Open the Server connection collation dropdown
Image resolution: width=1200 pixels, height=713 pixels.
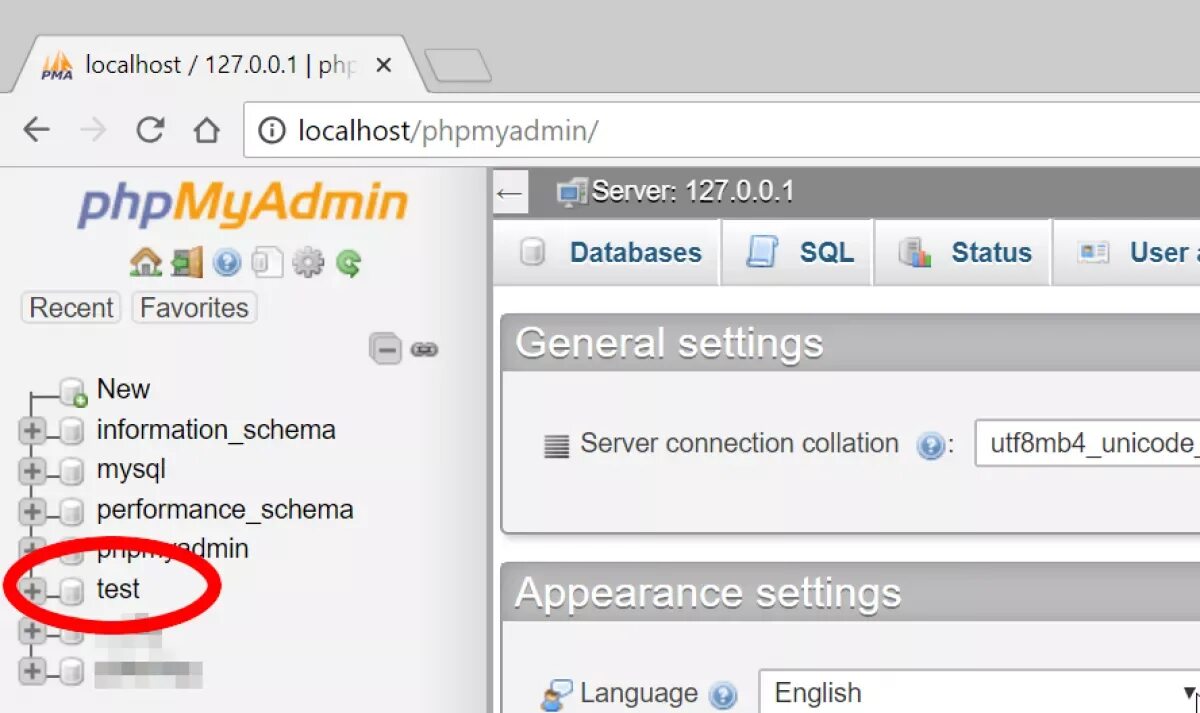click(x=1087, y=443)
